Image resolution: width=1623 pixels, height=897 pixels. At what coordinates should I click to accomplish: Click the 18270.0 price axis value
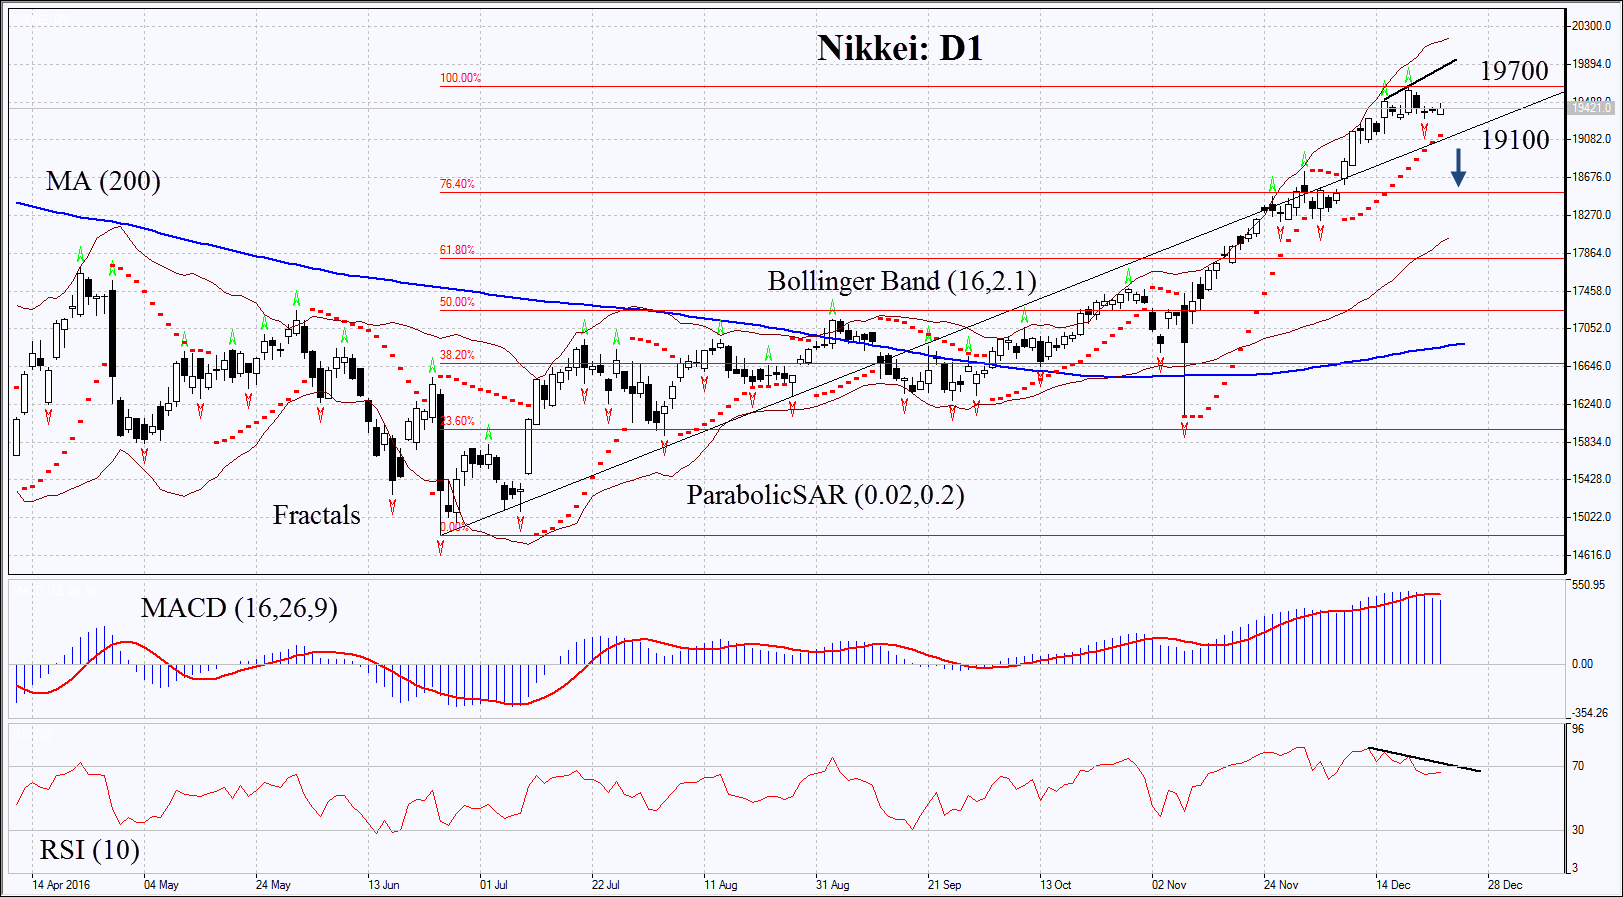(1591, 215)
